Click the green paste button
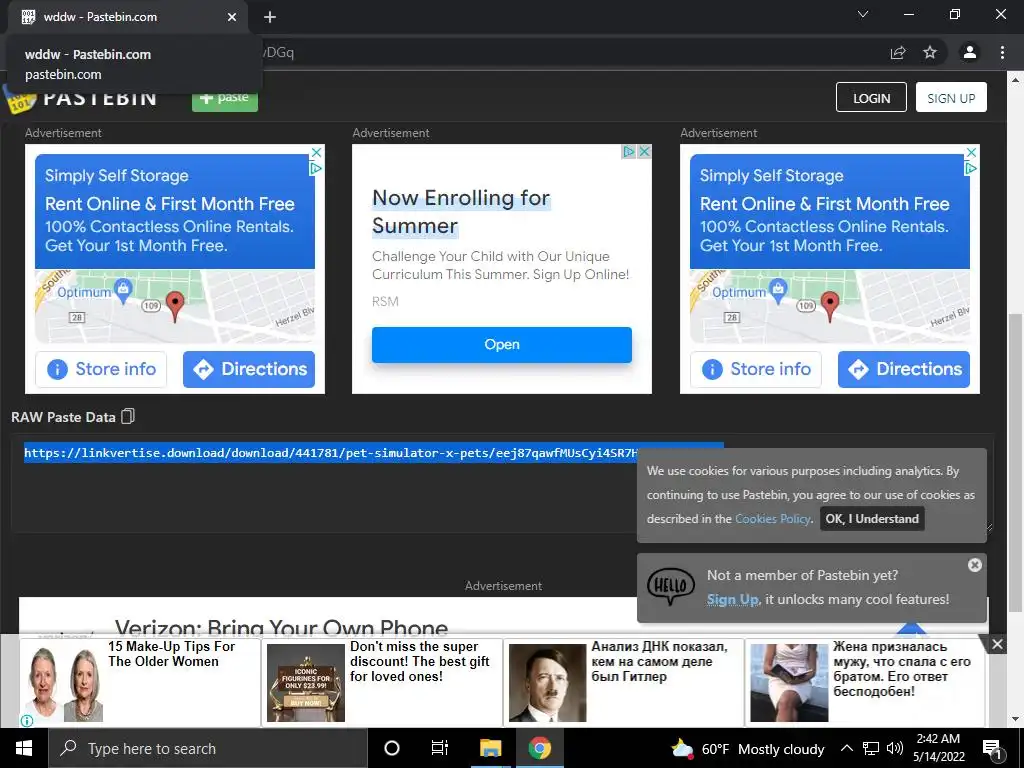Image resolution: width=1024 pixels, height=768 pixels. pyautogui.click(x=225, y=99)
